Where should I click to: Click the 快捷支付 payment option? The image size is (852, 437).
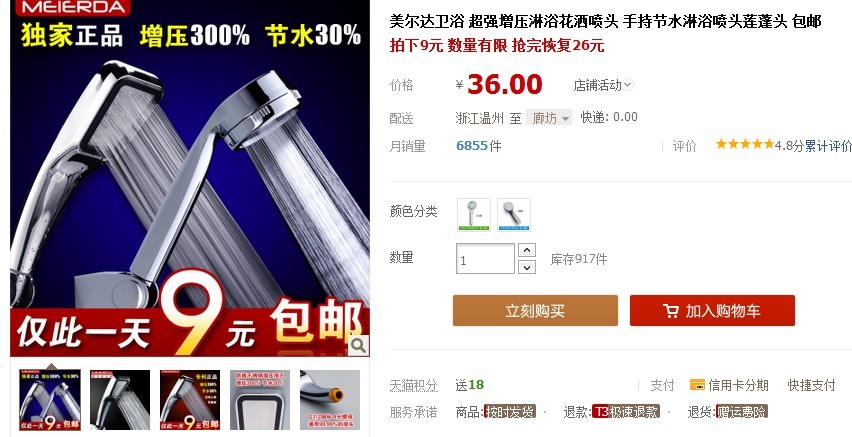coord(811,385)
